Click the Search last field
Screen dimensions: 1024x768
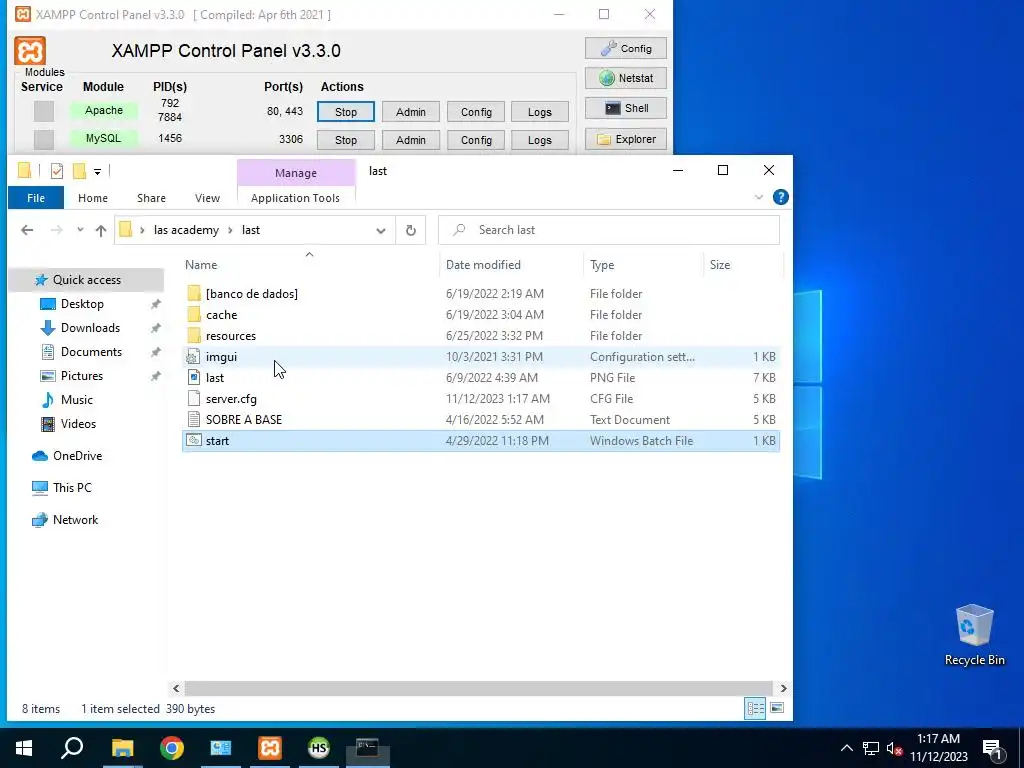[609, 230]
